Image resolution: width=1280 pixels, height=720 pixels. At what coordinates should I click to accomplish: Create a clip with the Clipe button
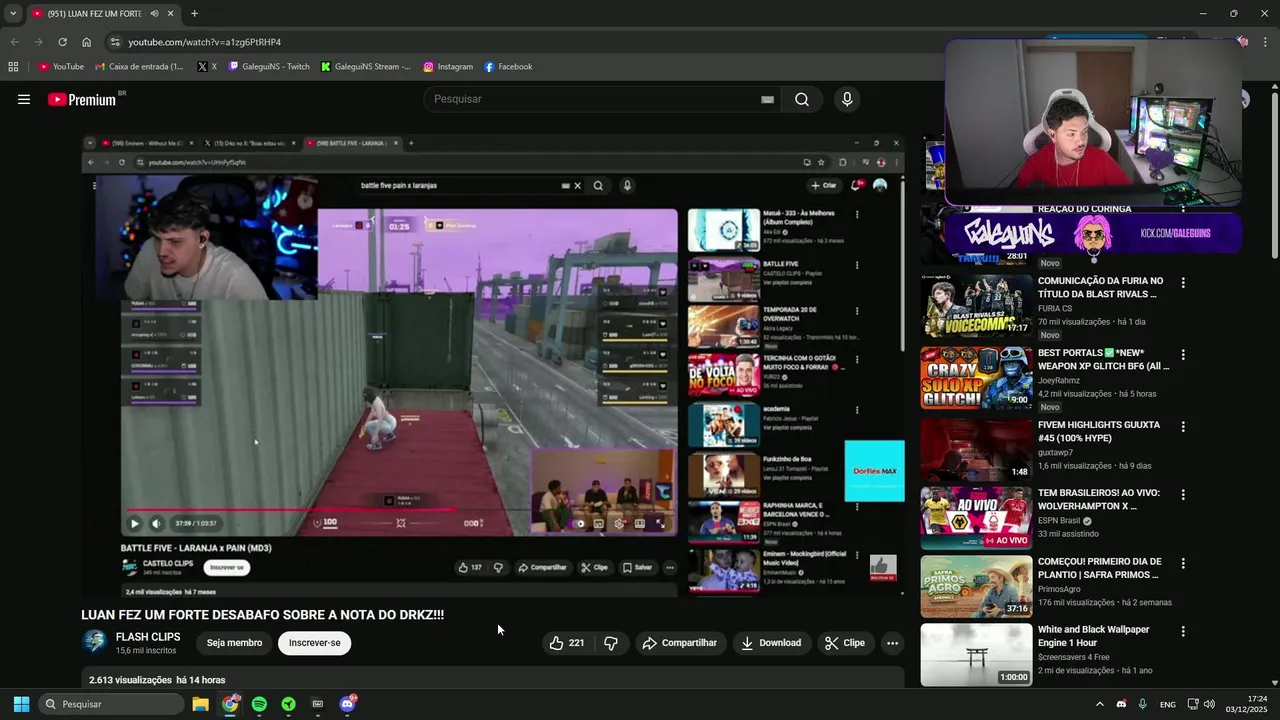coord(845,643)
